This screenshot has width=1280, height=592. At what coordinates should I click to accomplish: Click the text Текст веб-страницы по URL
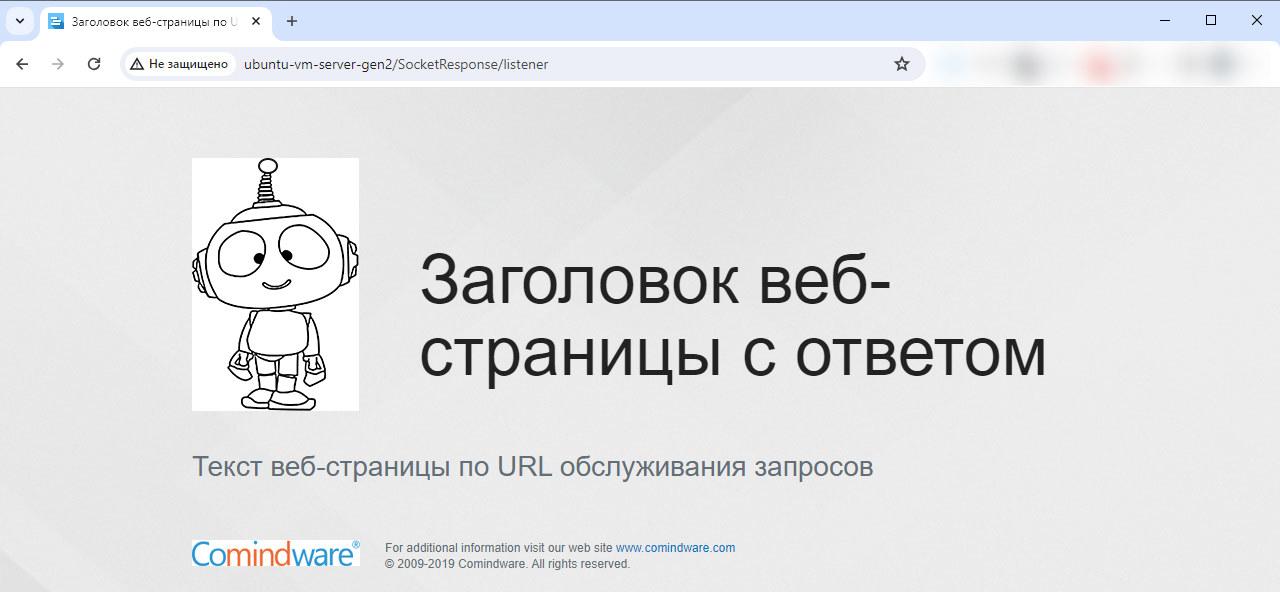[x=372, y=467]
